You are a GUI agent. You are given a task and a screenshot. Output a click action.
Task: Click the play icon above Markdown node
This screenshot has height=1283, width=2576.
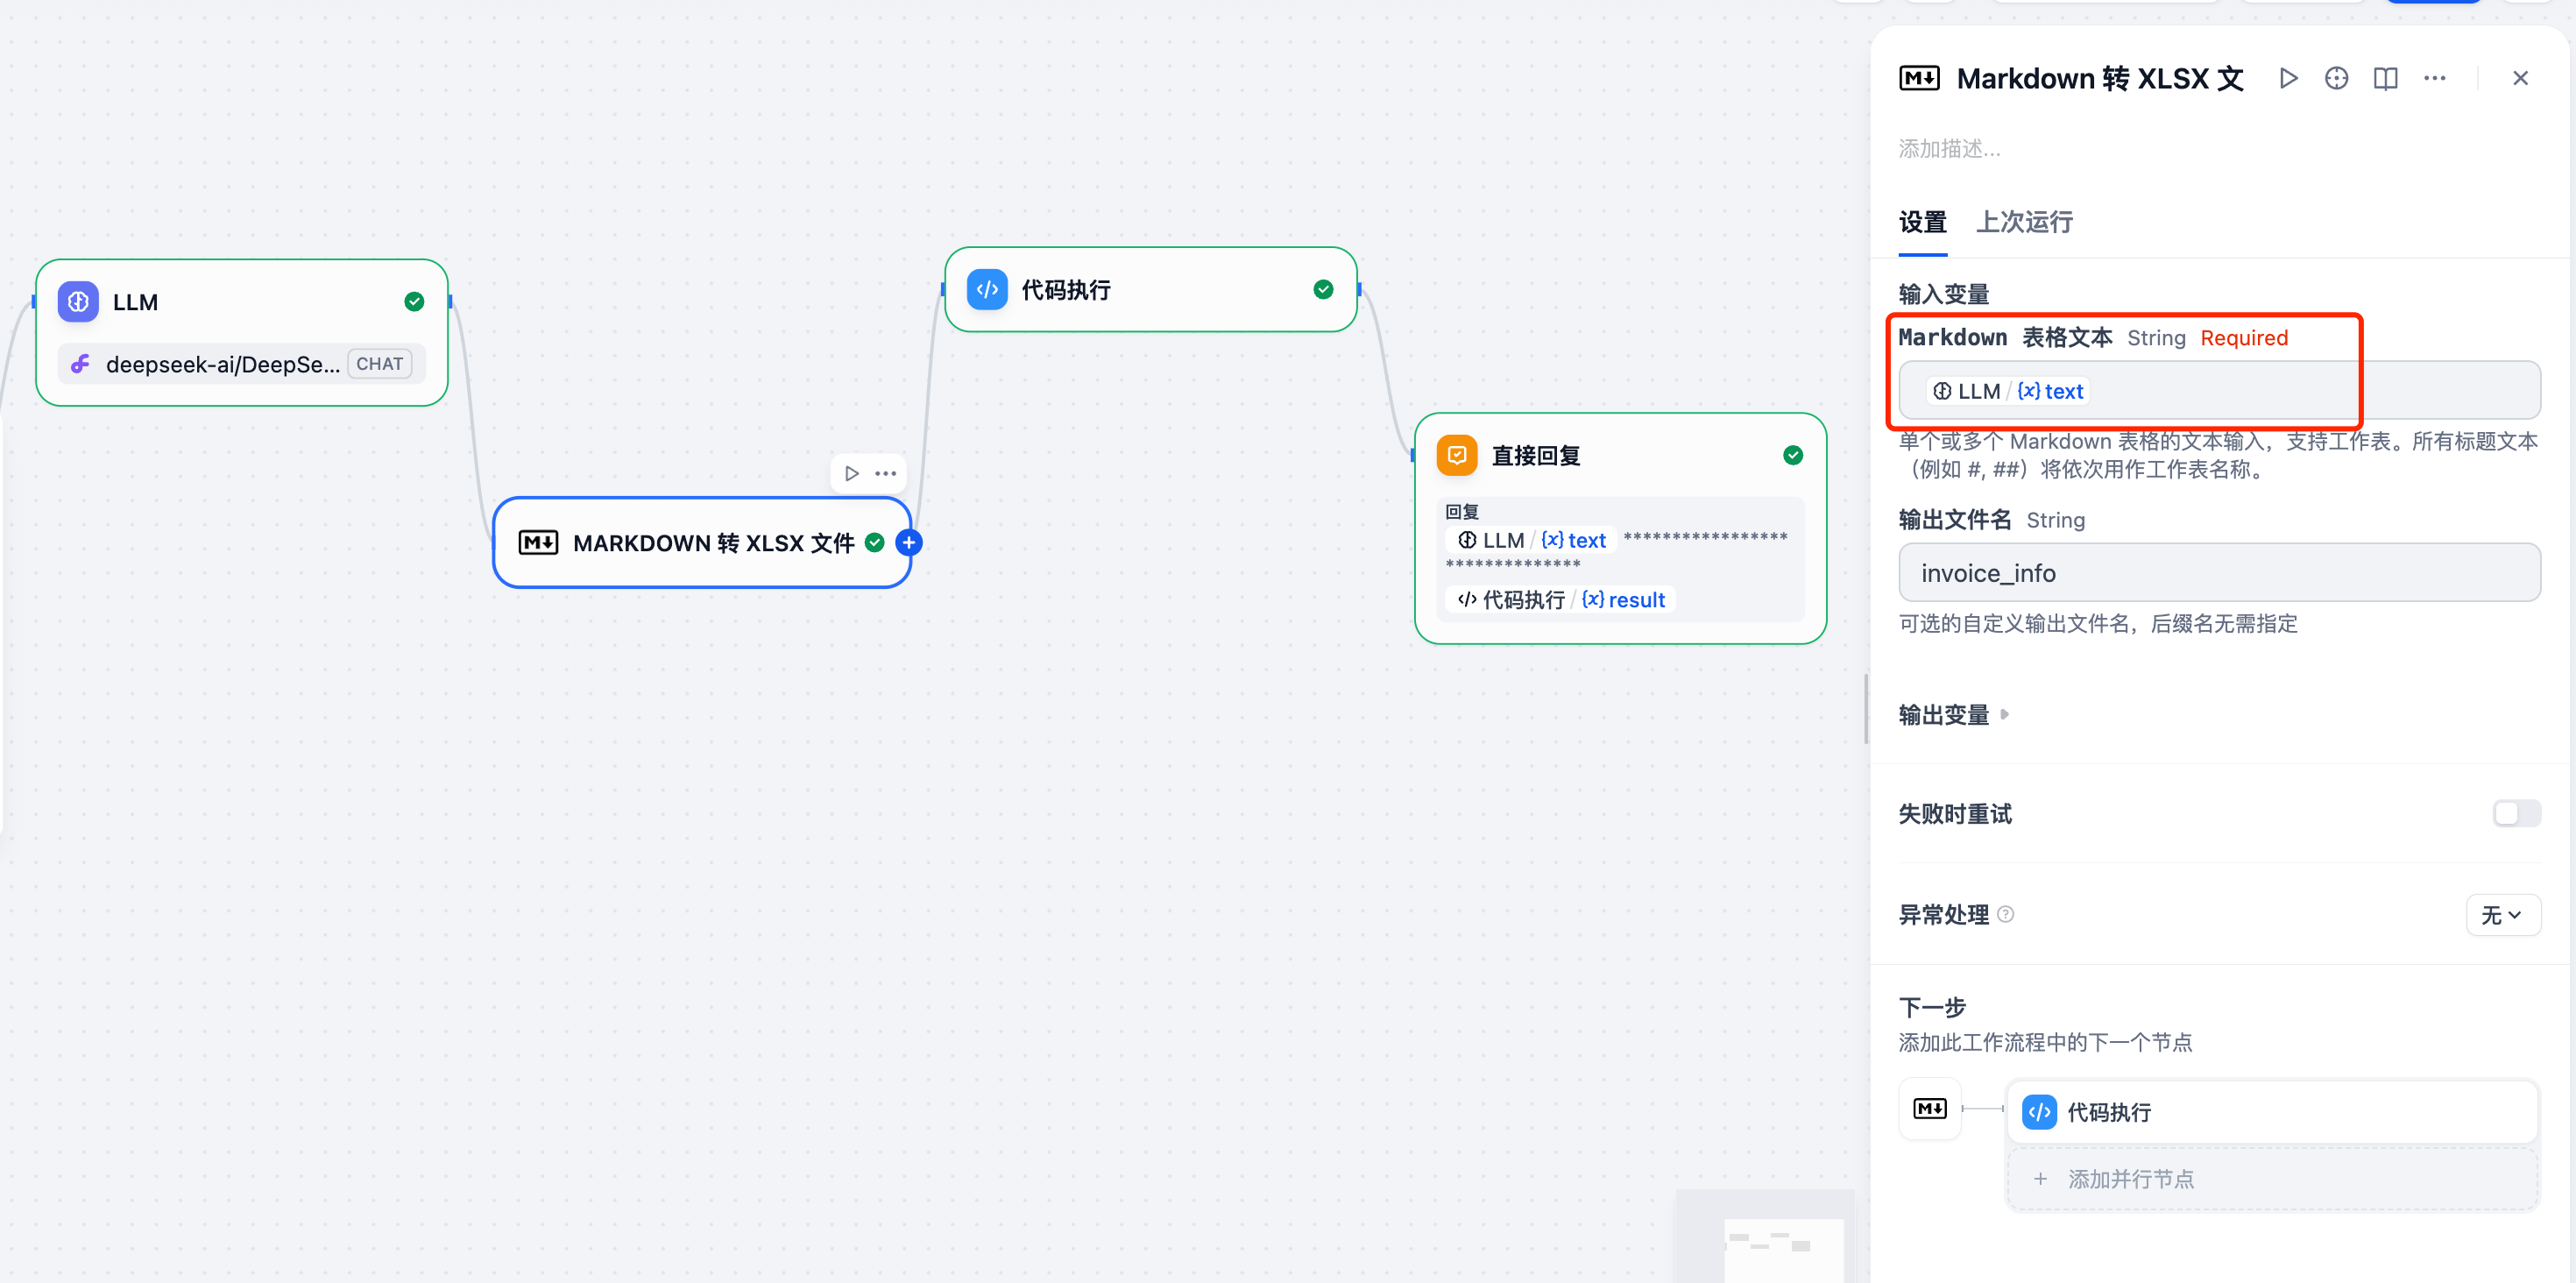click(x=851, y=473)
